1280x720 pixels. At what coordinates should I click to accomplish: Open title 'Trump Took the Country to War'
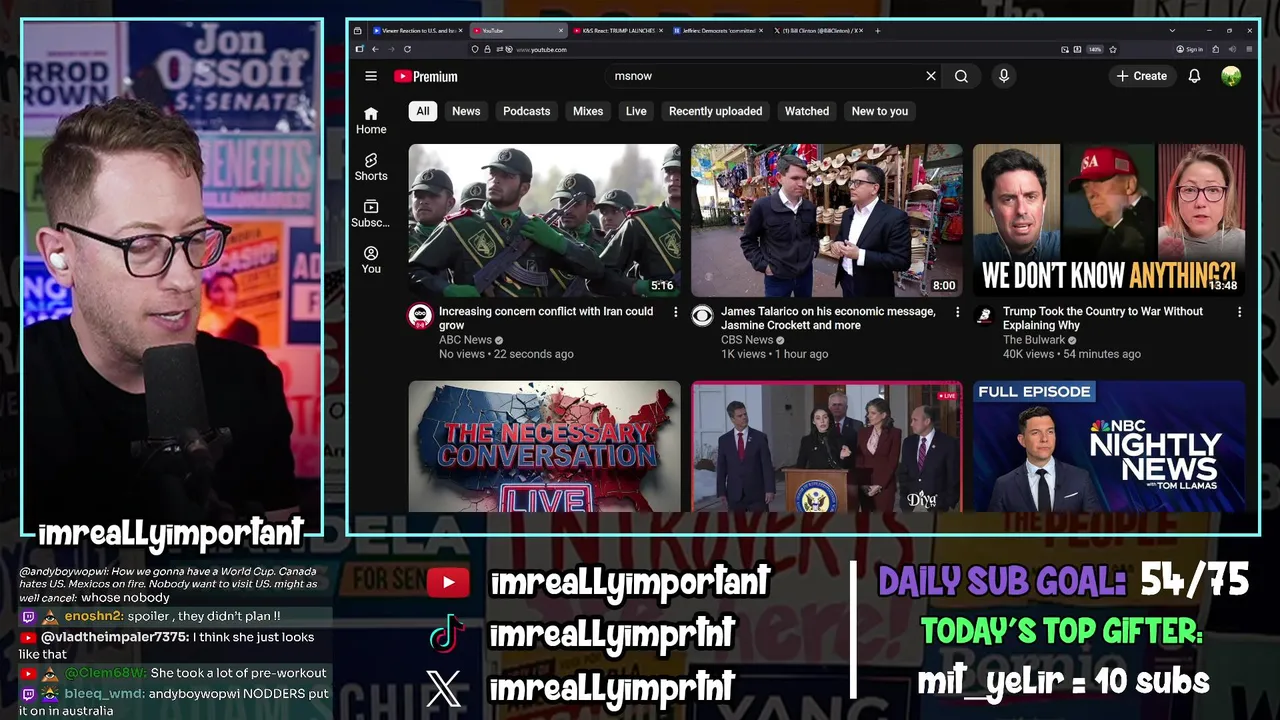click(x=1103, y=318)
